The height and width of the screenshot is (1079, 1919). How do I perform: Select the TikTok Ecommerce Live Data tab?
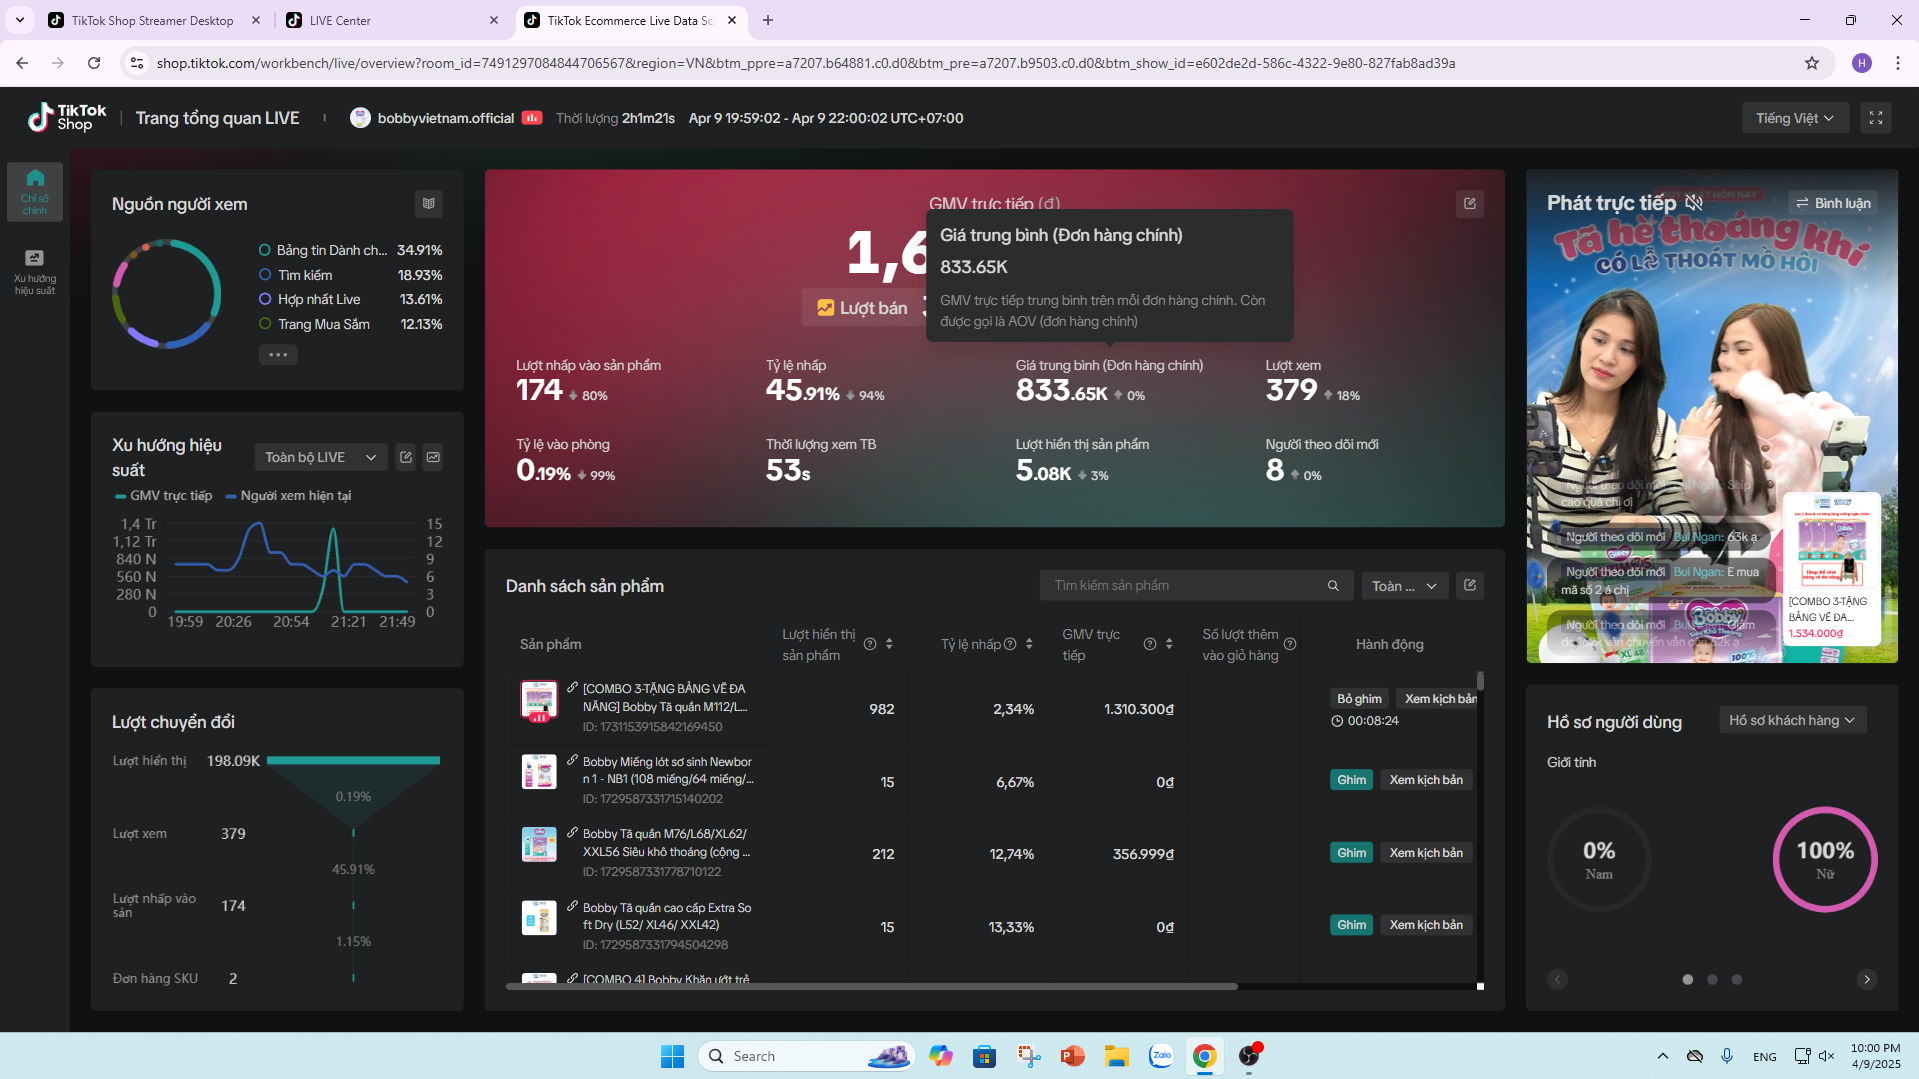(x=630, y=20)
